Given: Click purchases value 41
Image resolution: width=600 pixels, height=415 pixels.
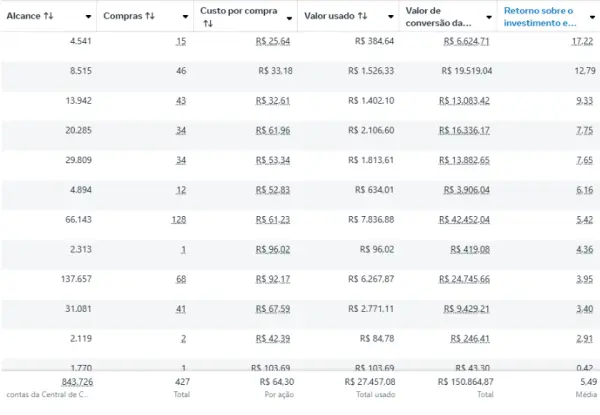Looking at the screenshot, I should [181, 309].
